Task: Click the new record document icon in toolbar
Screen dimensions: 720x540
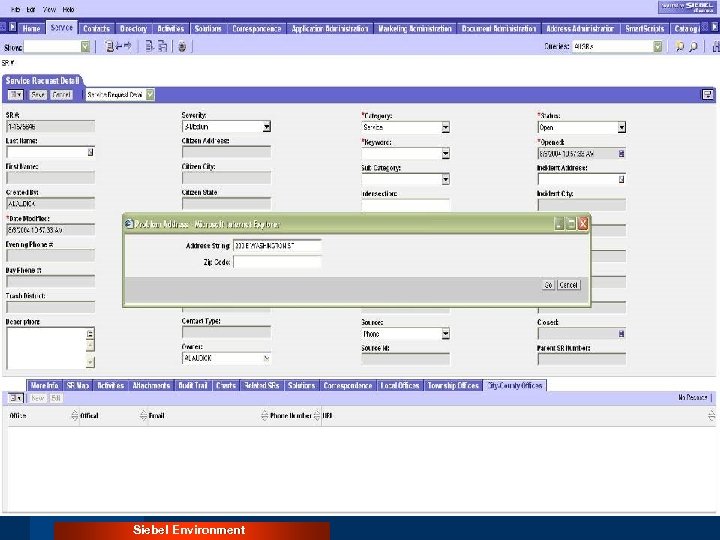Action: pos(149,46)
